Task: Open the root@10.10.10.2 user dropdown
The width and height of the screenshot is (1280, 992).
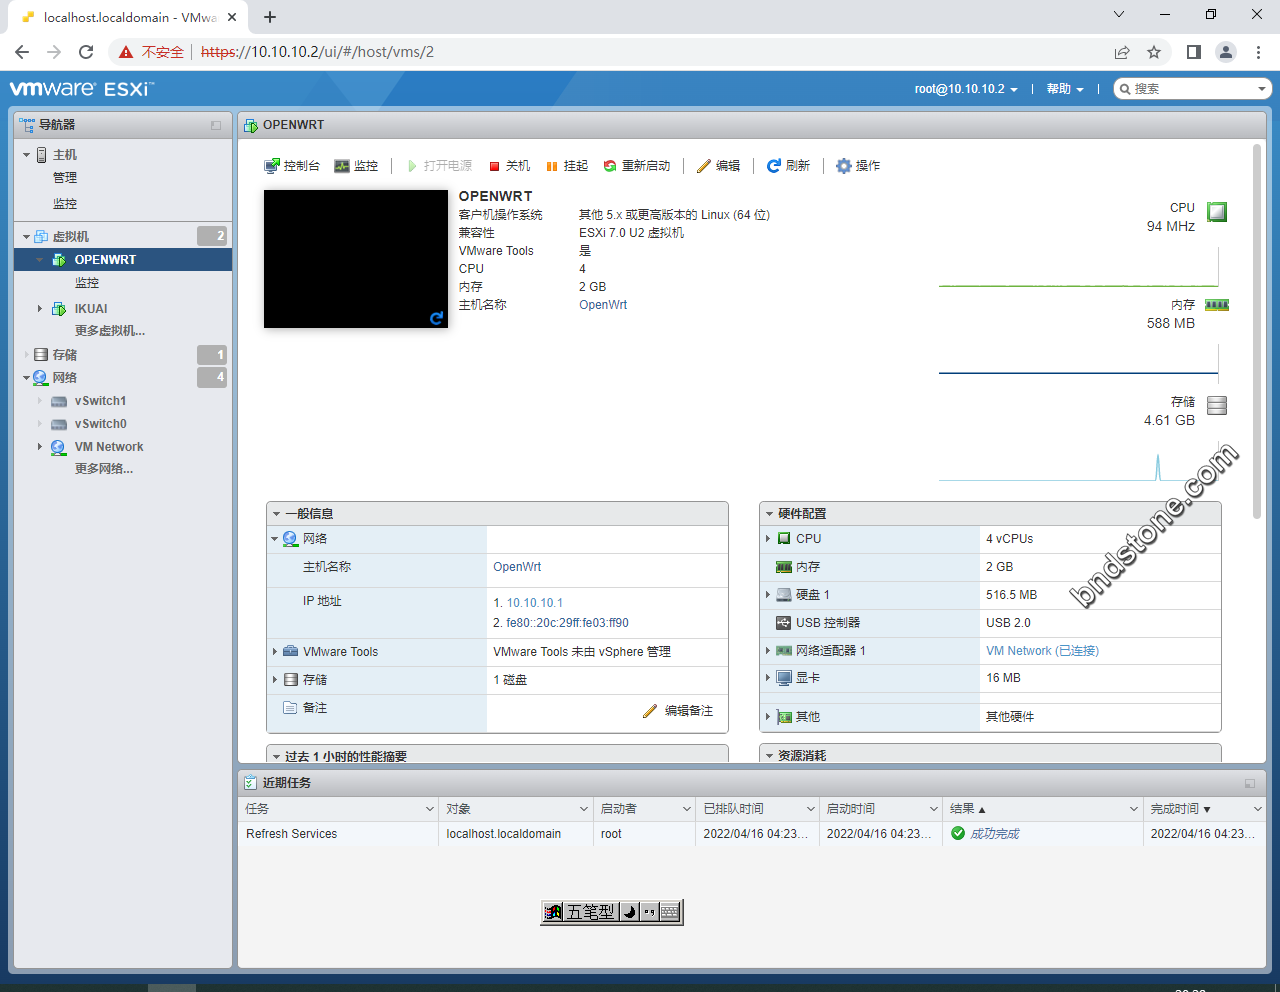Action: pyautogui.click(x=966, y=89)
